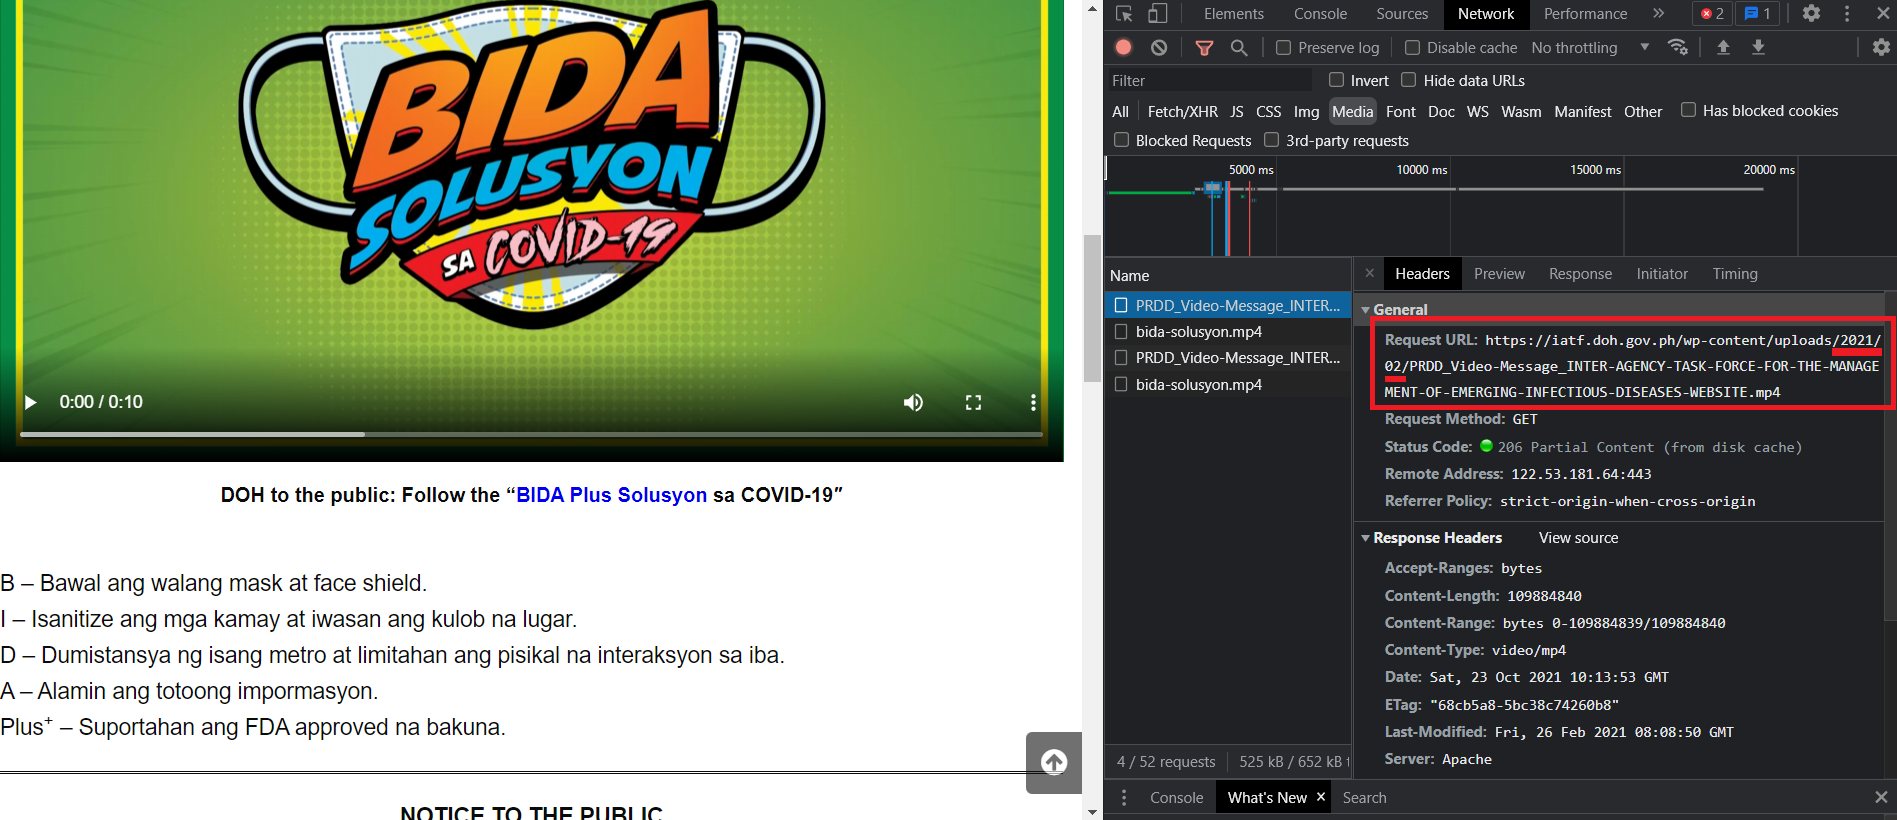This screenshot has height=820, width=1897.
Task: Show All request types
Action: 1120,111
